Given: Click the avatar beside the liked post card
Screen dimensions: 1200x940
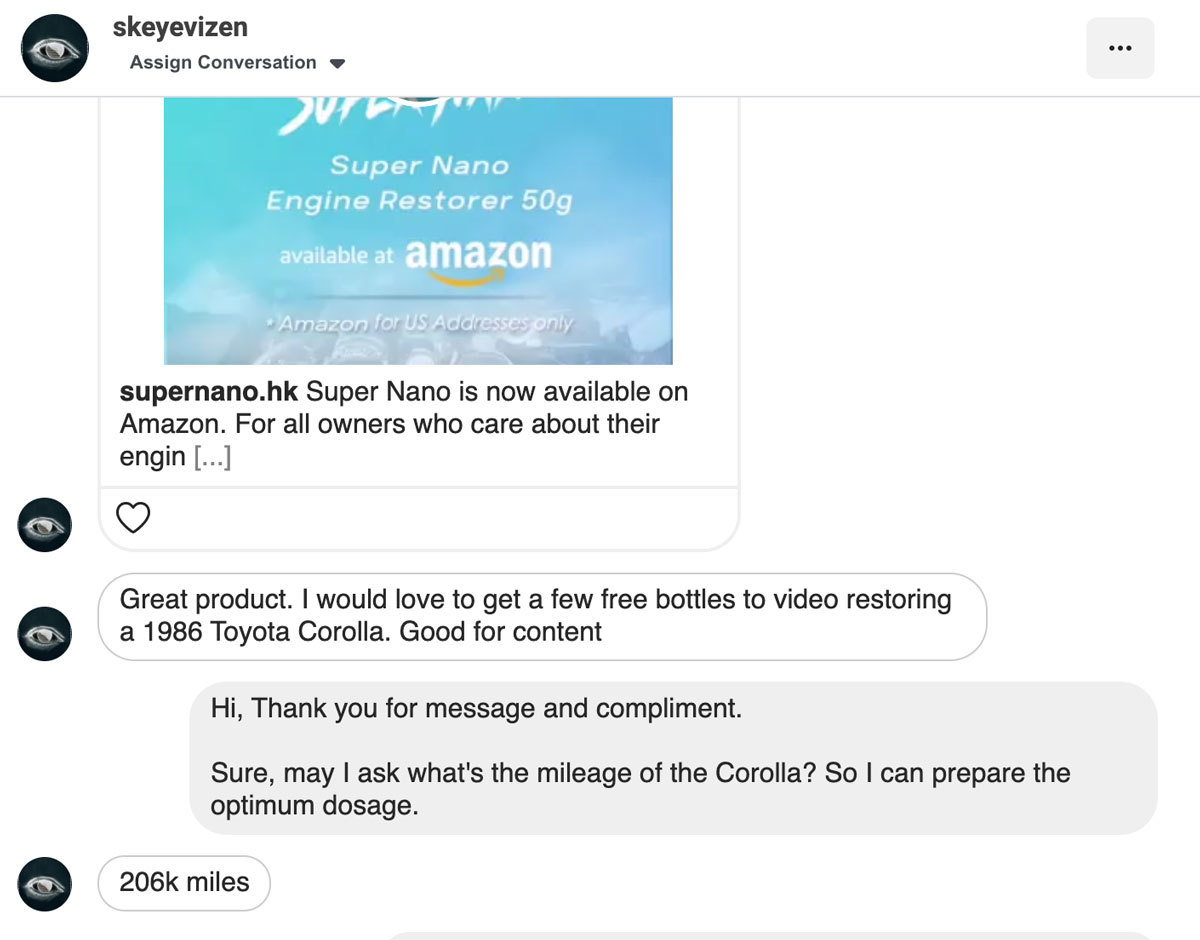Looking at the screenshot, I should pos(44,524).
